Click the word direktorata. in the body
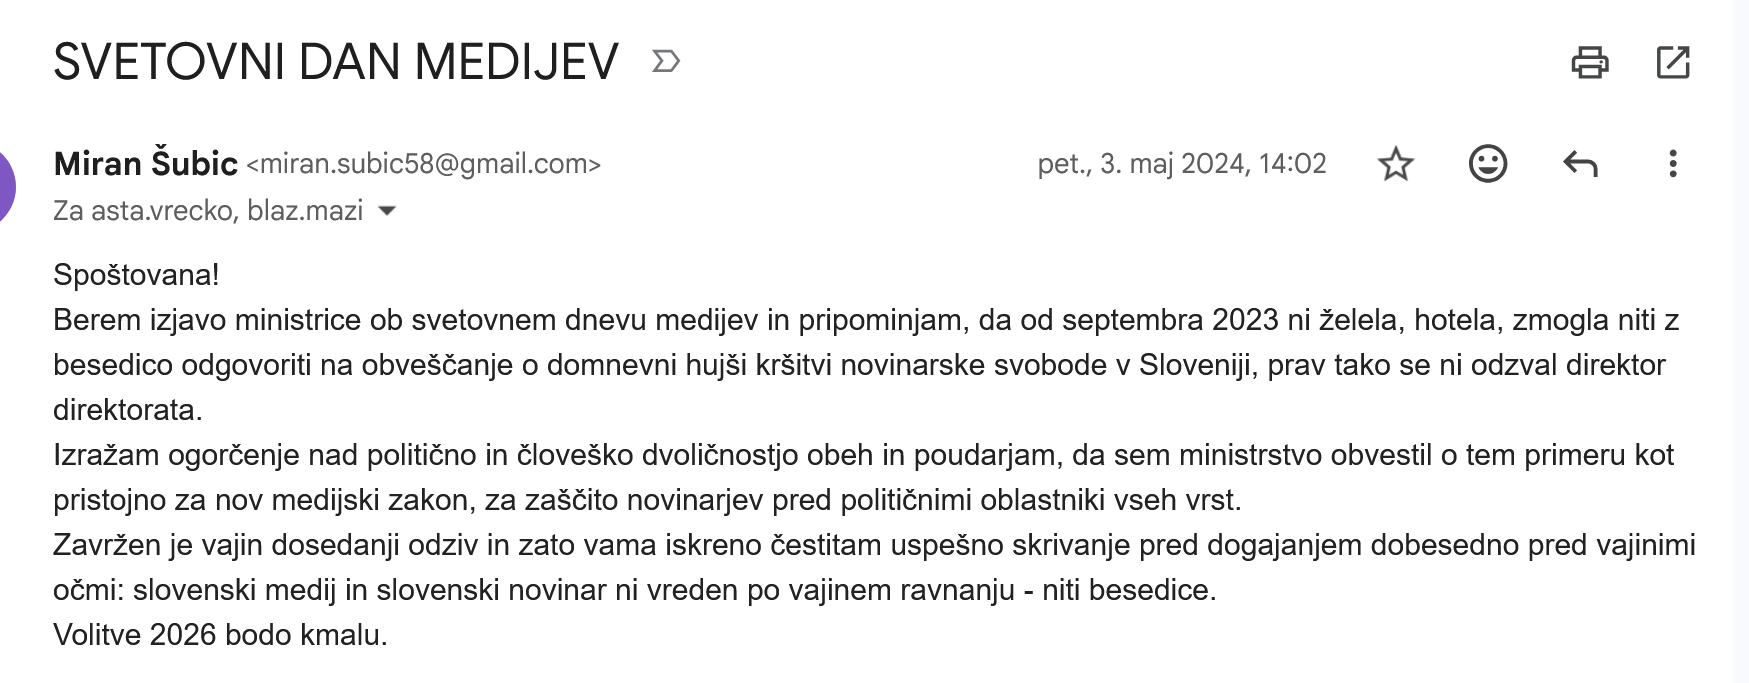 (128, 409)
